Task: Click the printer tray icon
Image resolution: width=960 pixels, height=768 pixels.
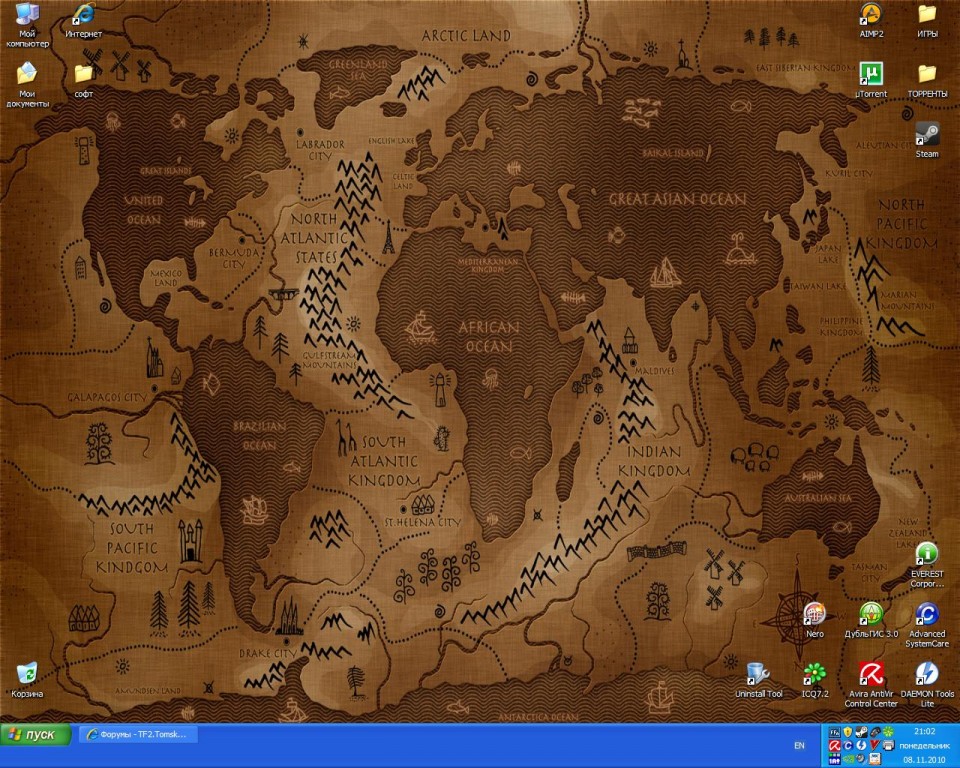Action: pos(888,745)
